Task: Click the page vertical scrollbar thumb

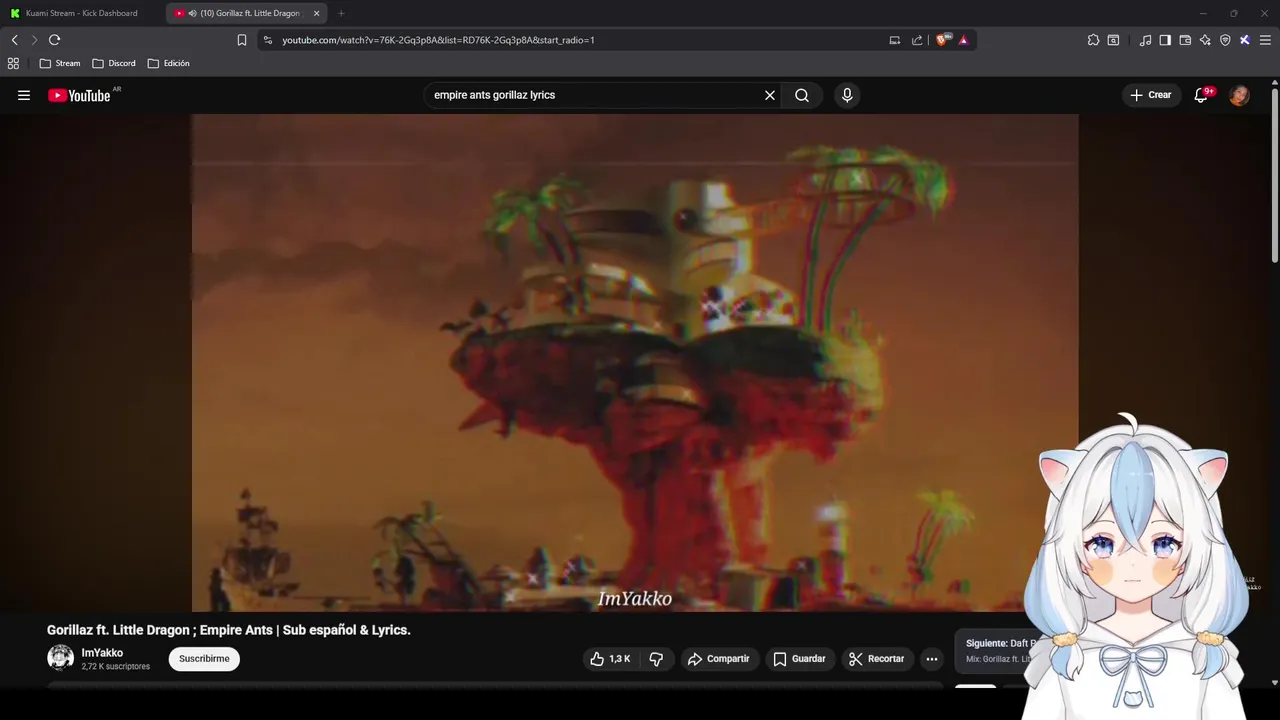Action: click(1275, 176)
